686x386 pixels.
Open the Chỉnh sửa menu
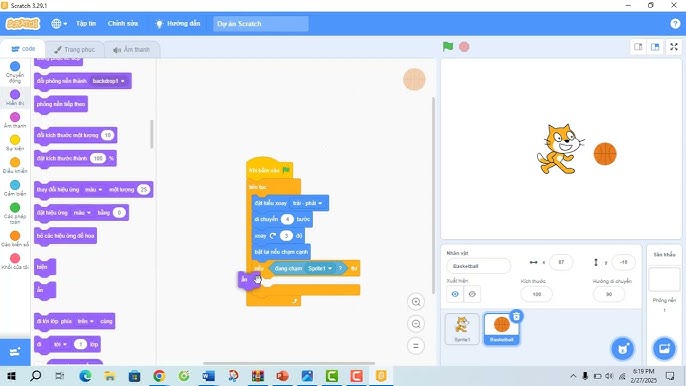point(123,24)
